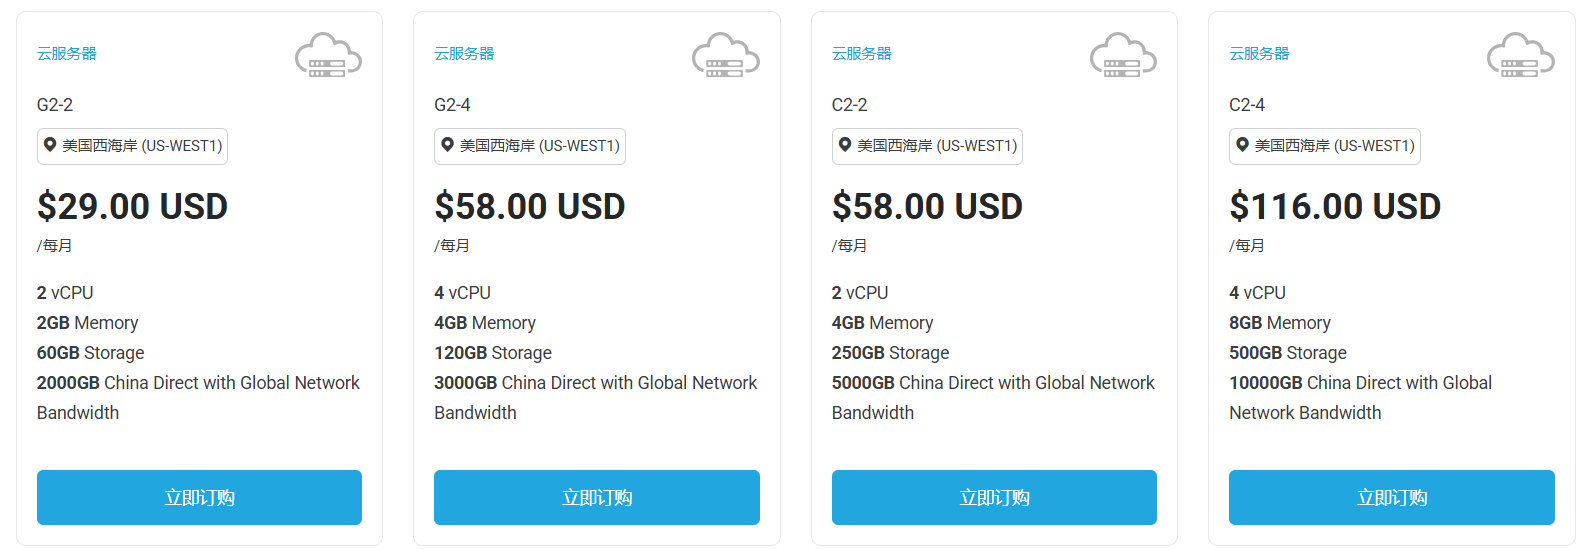This screenshot has width=1580, height=549.
Task: Click the location pin icon on G2-4 card
Action: (x=447, y=145)
